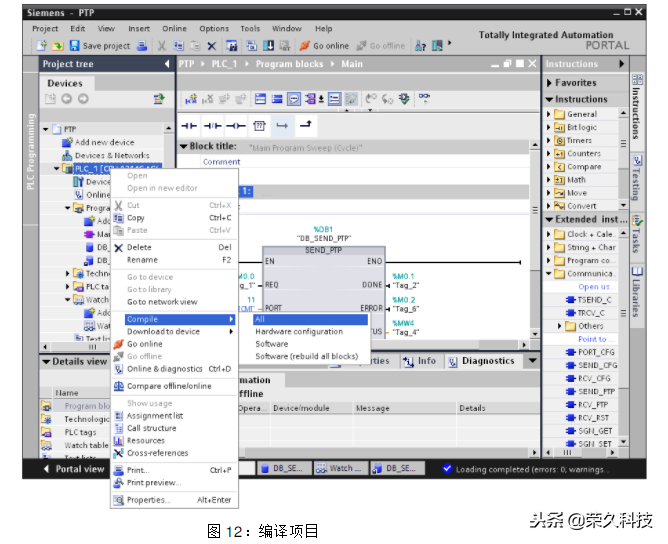Click Properties in the context menu
668x544 pixels.
(174, 500)
